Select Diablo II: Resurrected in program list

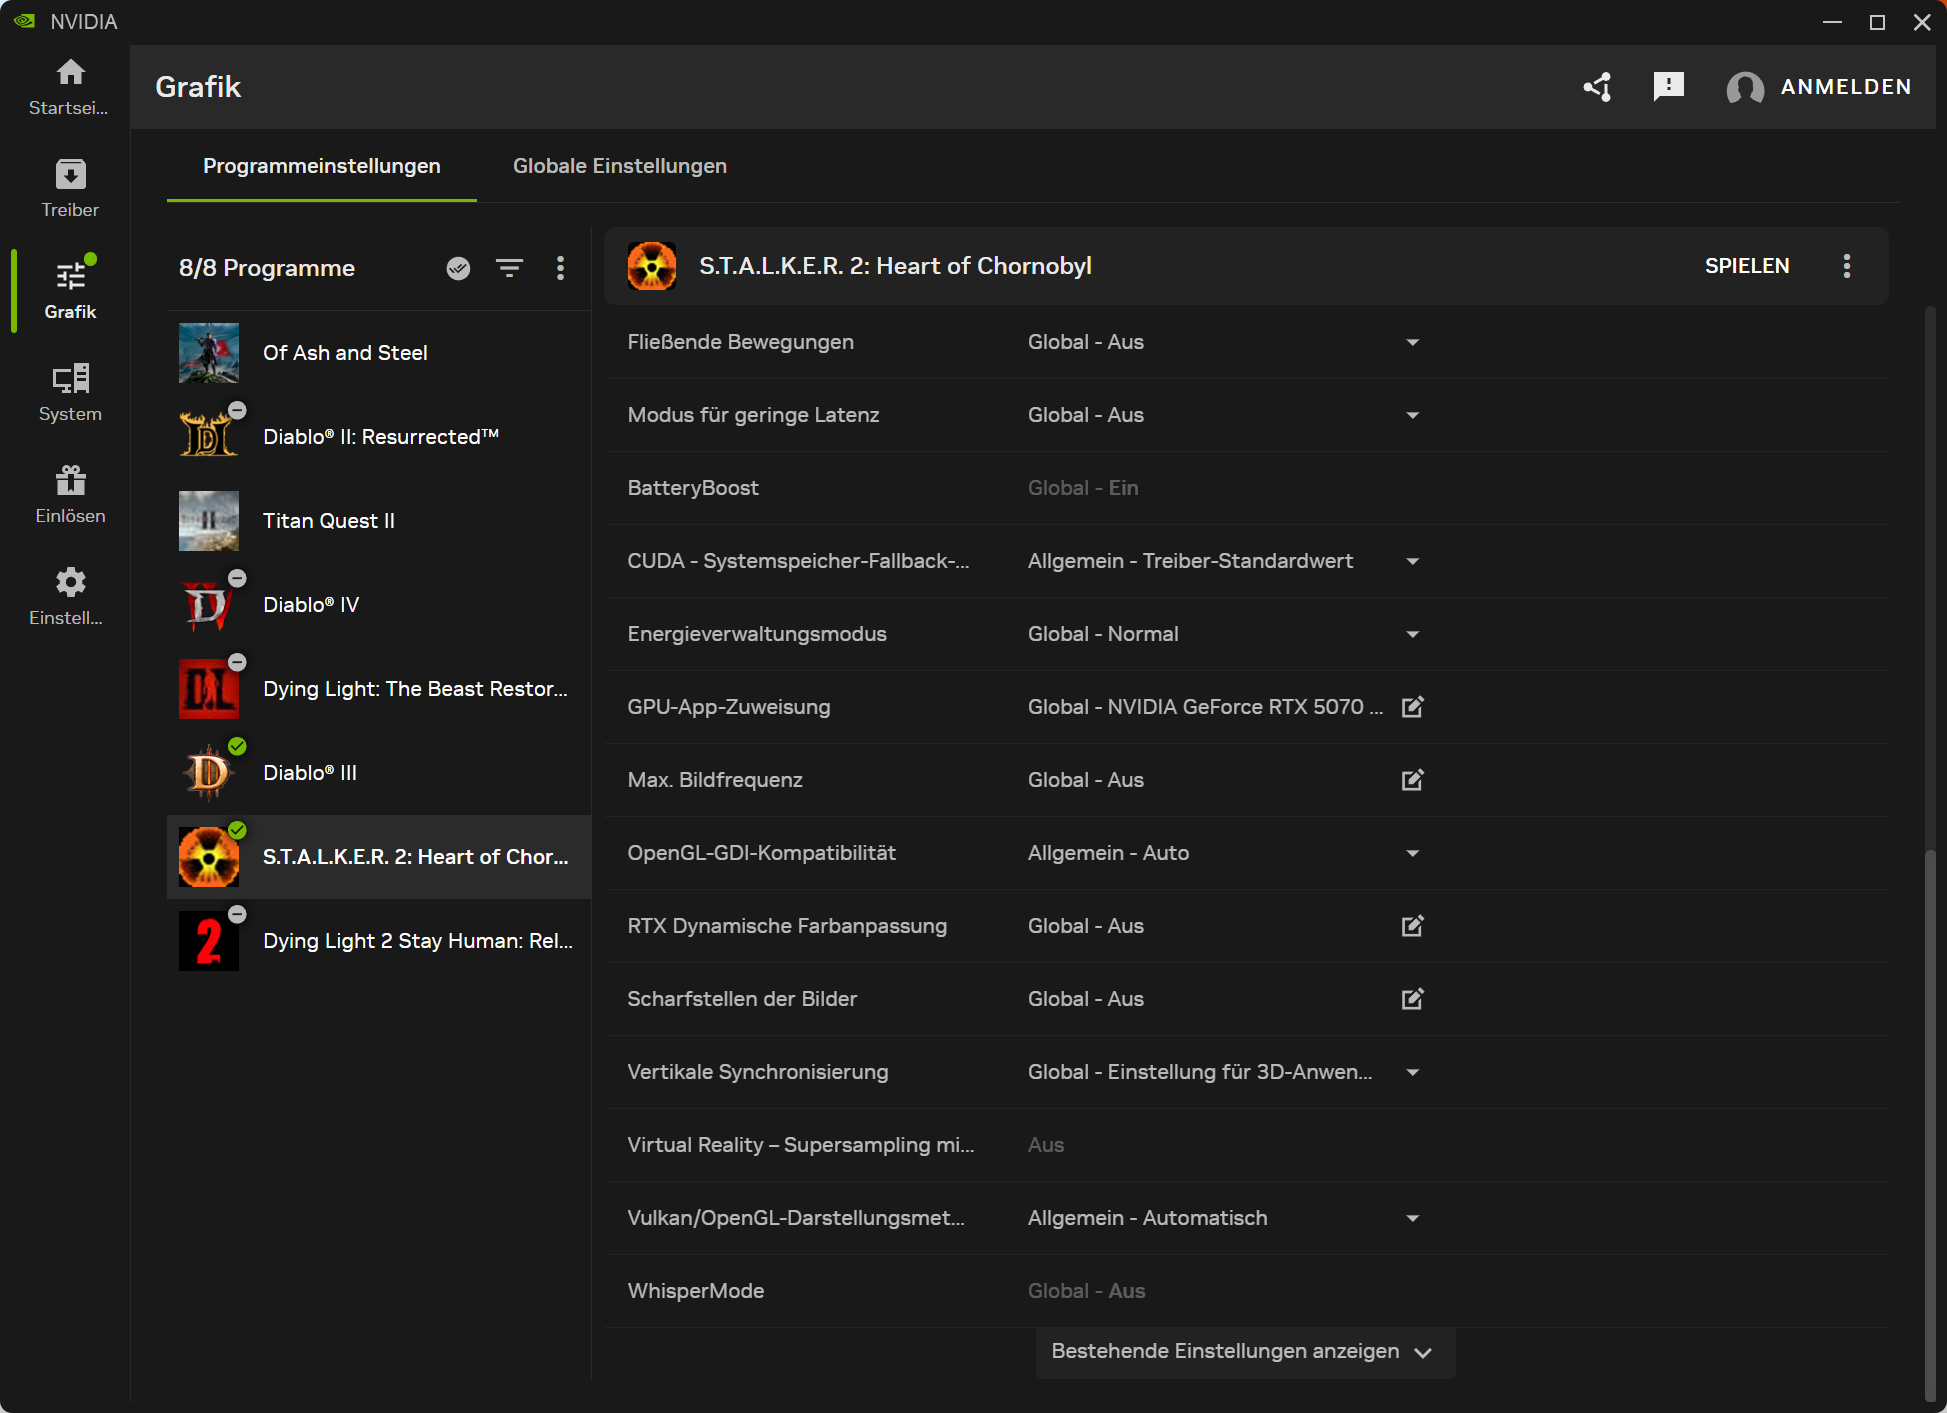[x=379, y=437]
